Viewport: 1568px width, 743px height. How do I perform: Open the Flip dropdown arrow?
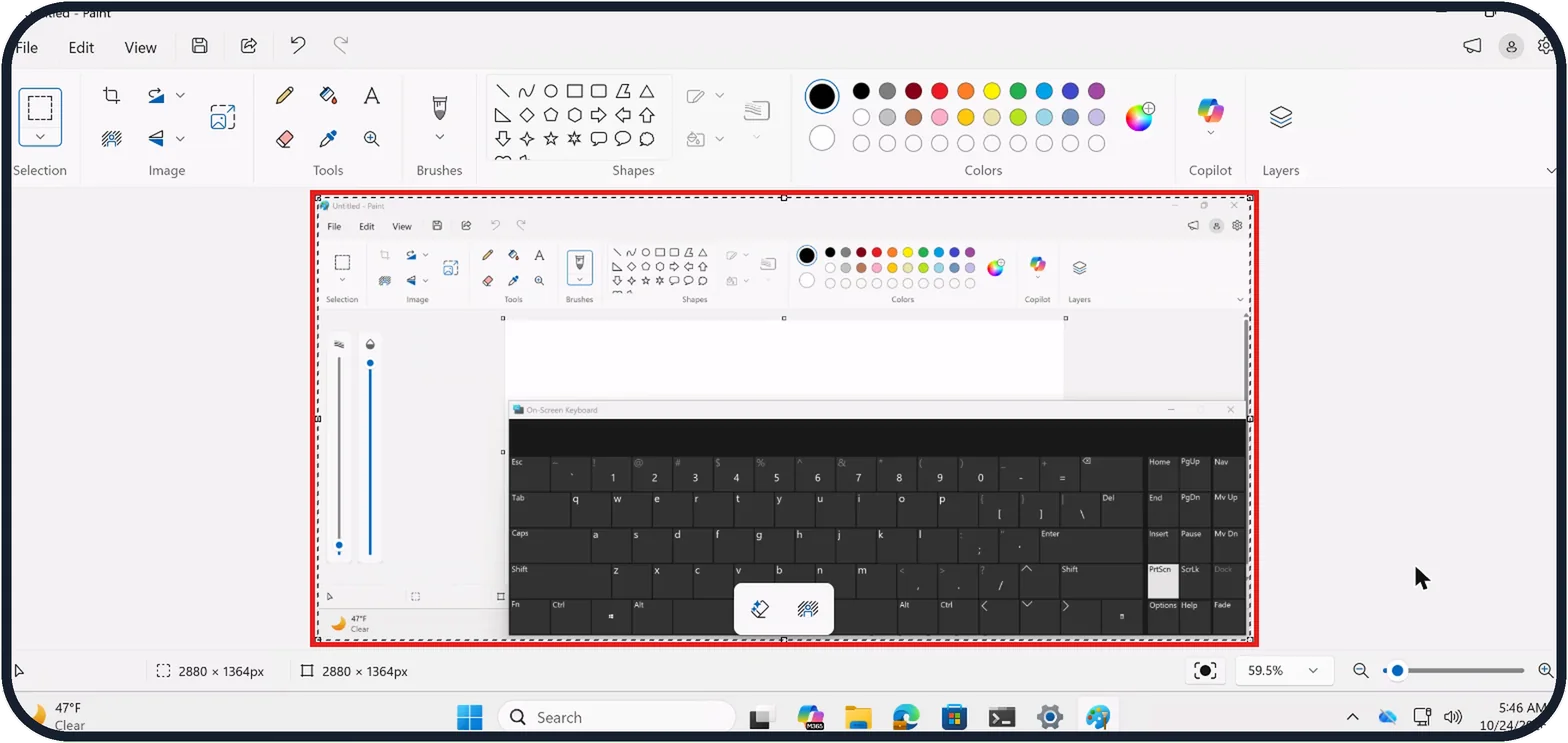[x=180, y=138]
